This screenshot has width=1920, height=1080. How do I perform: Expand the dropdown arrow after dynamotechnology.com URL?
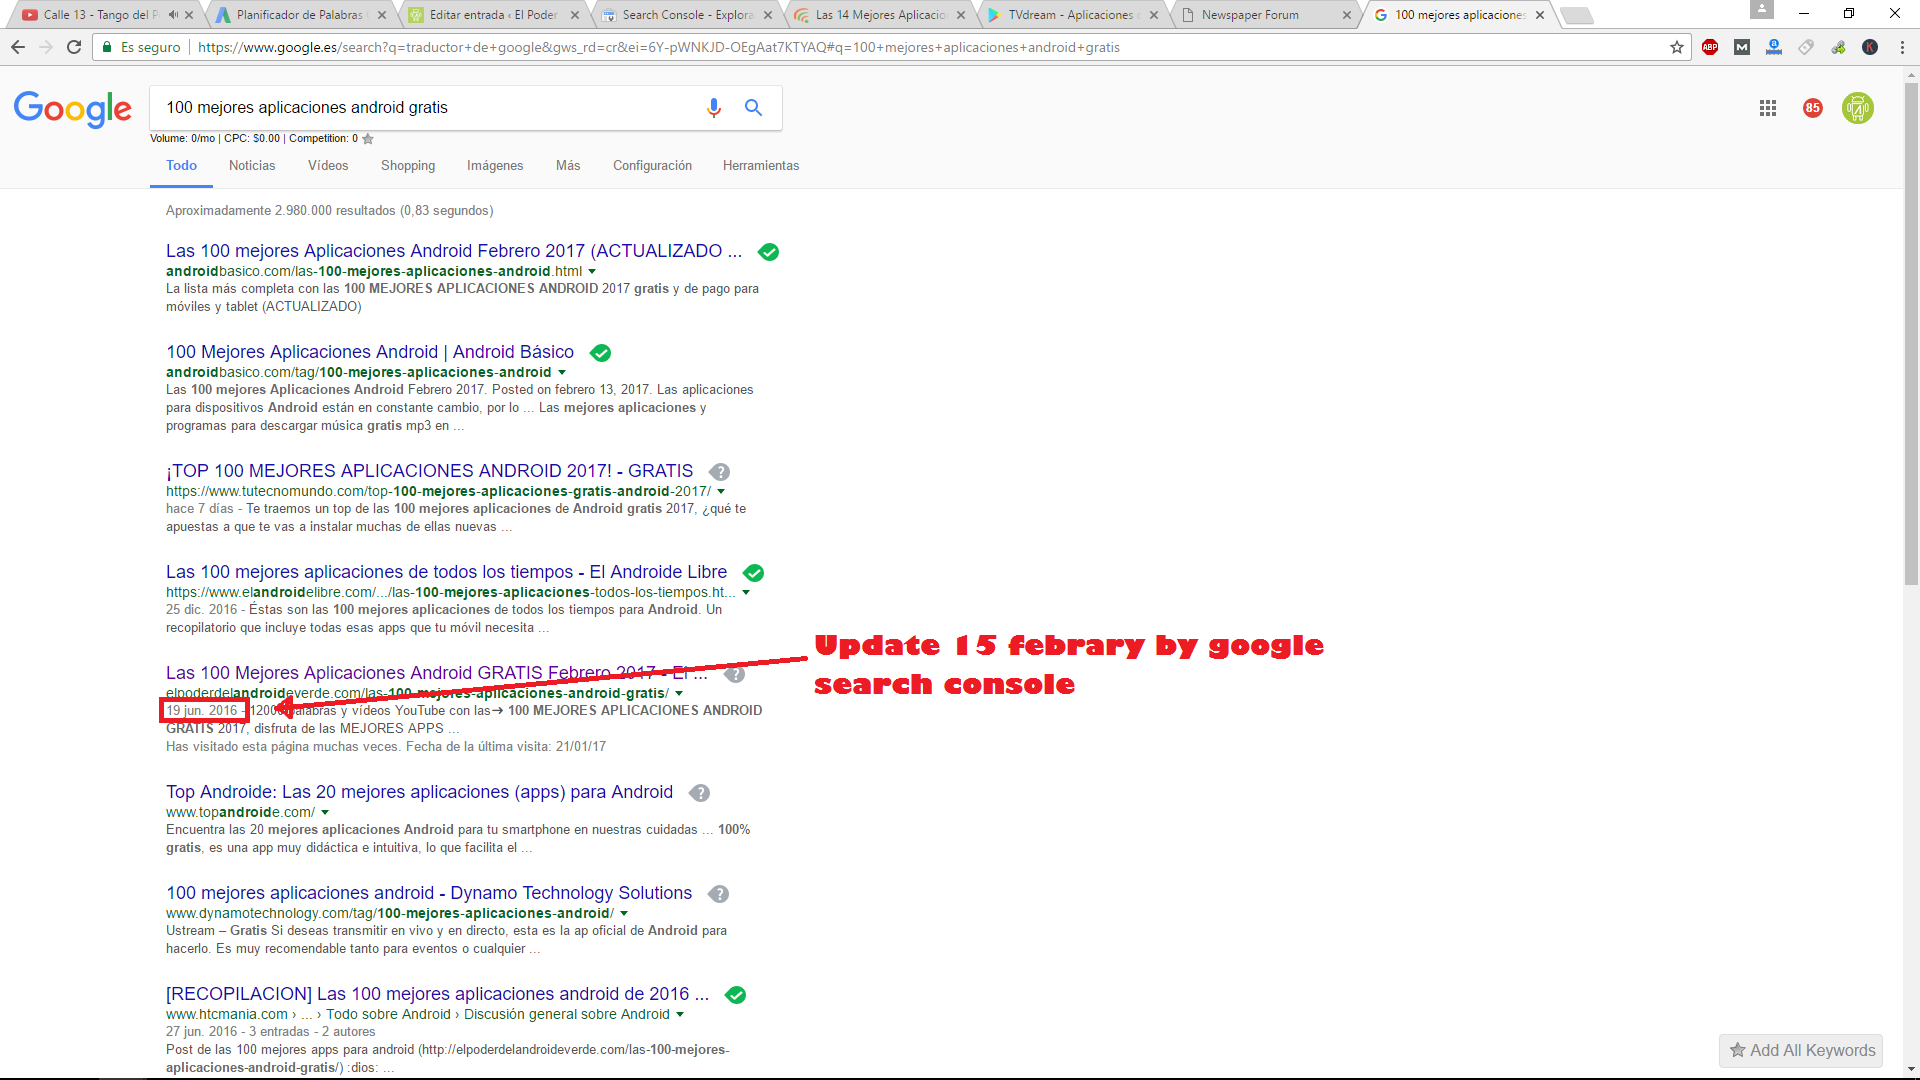click(624, 914)
